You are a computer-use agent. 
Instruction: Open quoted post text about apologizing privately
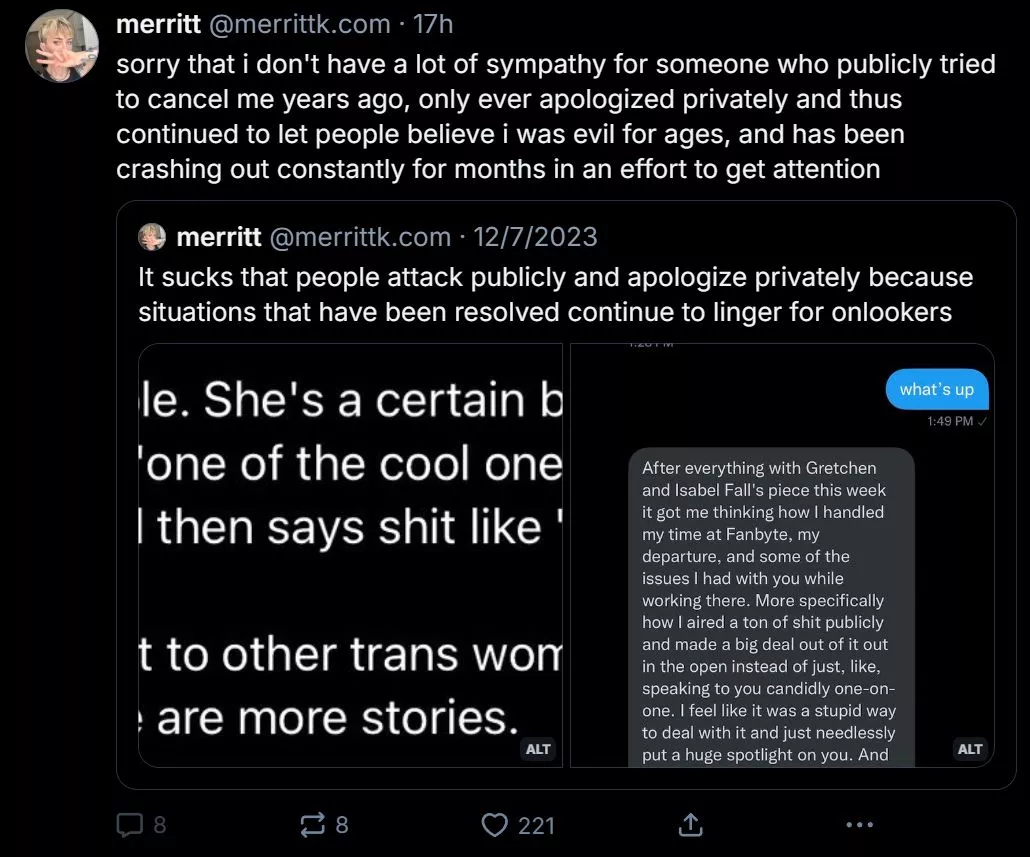point(555,294)
